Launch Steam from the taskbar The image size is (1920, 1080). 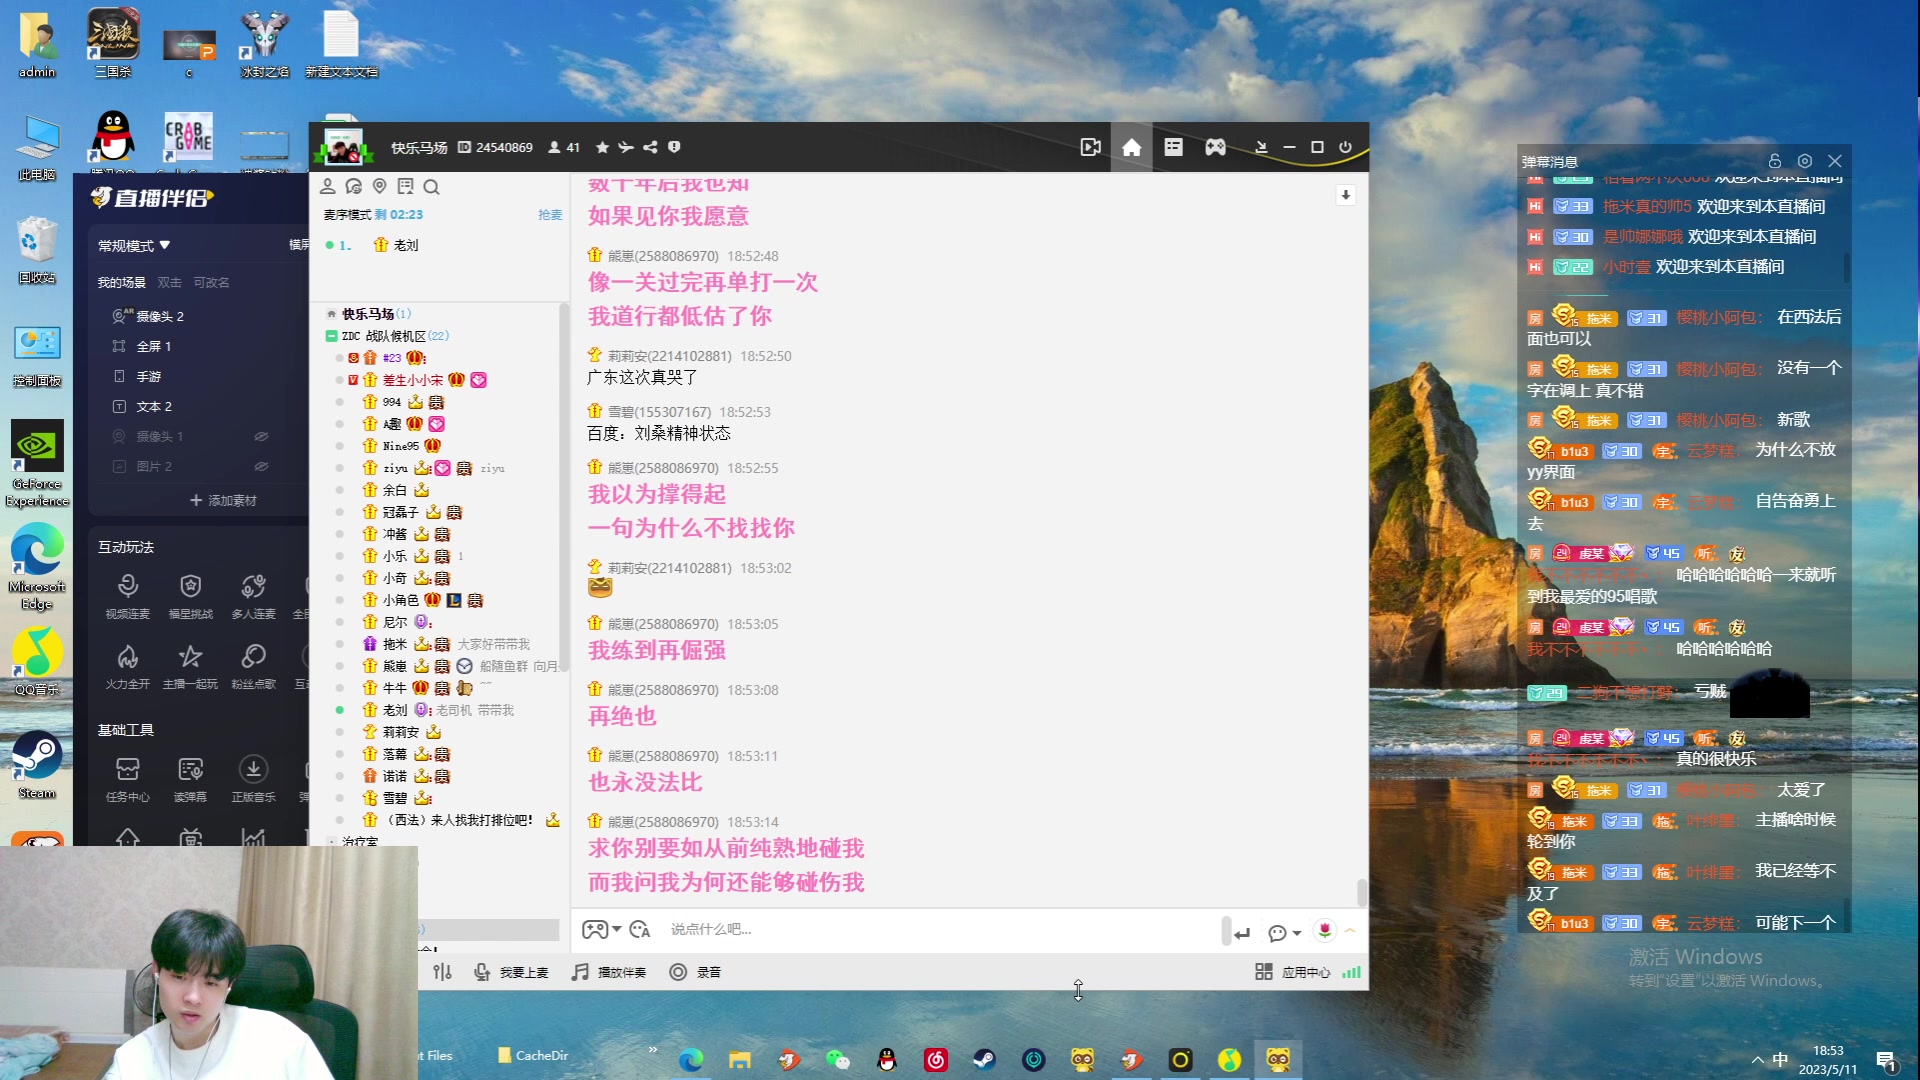pyautogui.click(x=984, y=1059)
